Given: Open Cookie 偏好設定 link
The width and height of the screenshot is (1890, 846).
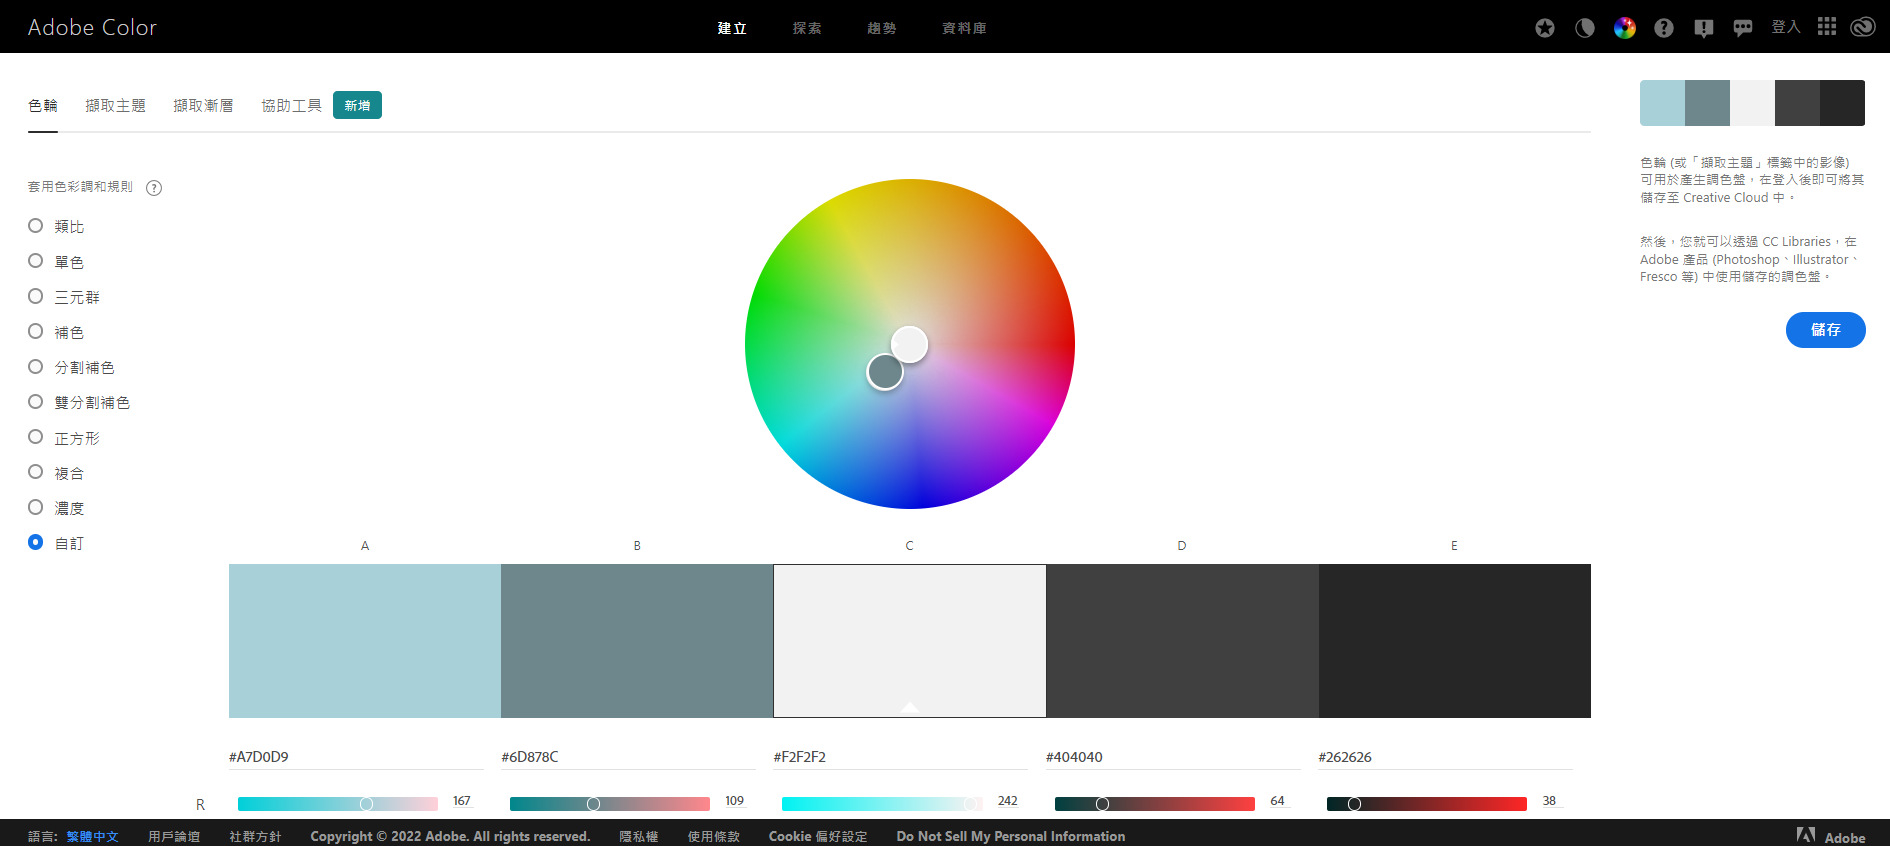Looking at the screenshot, I should click(818, 836).
